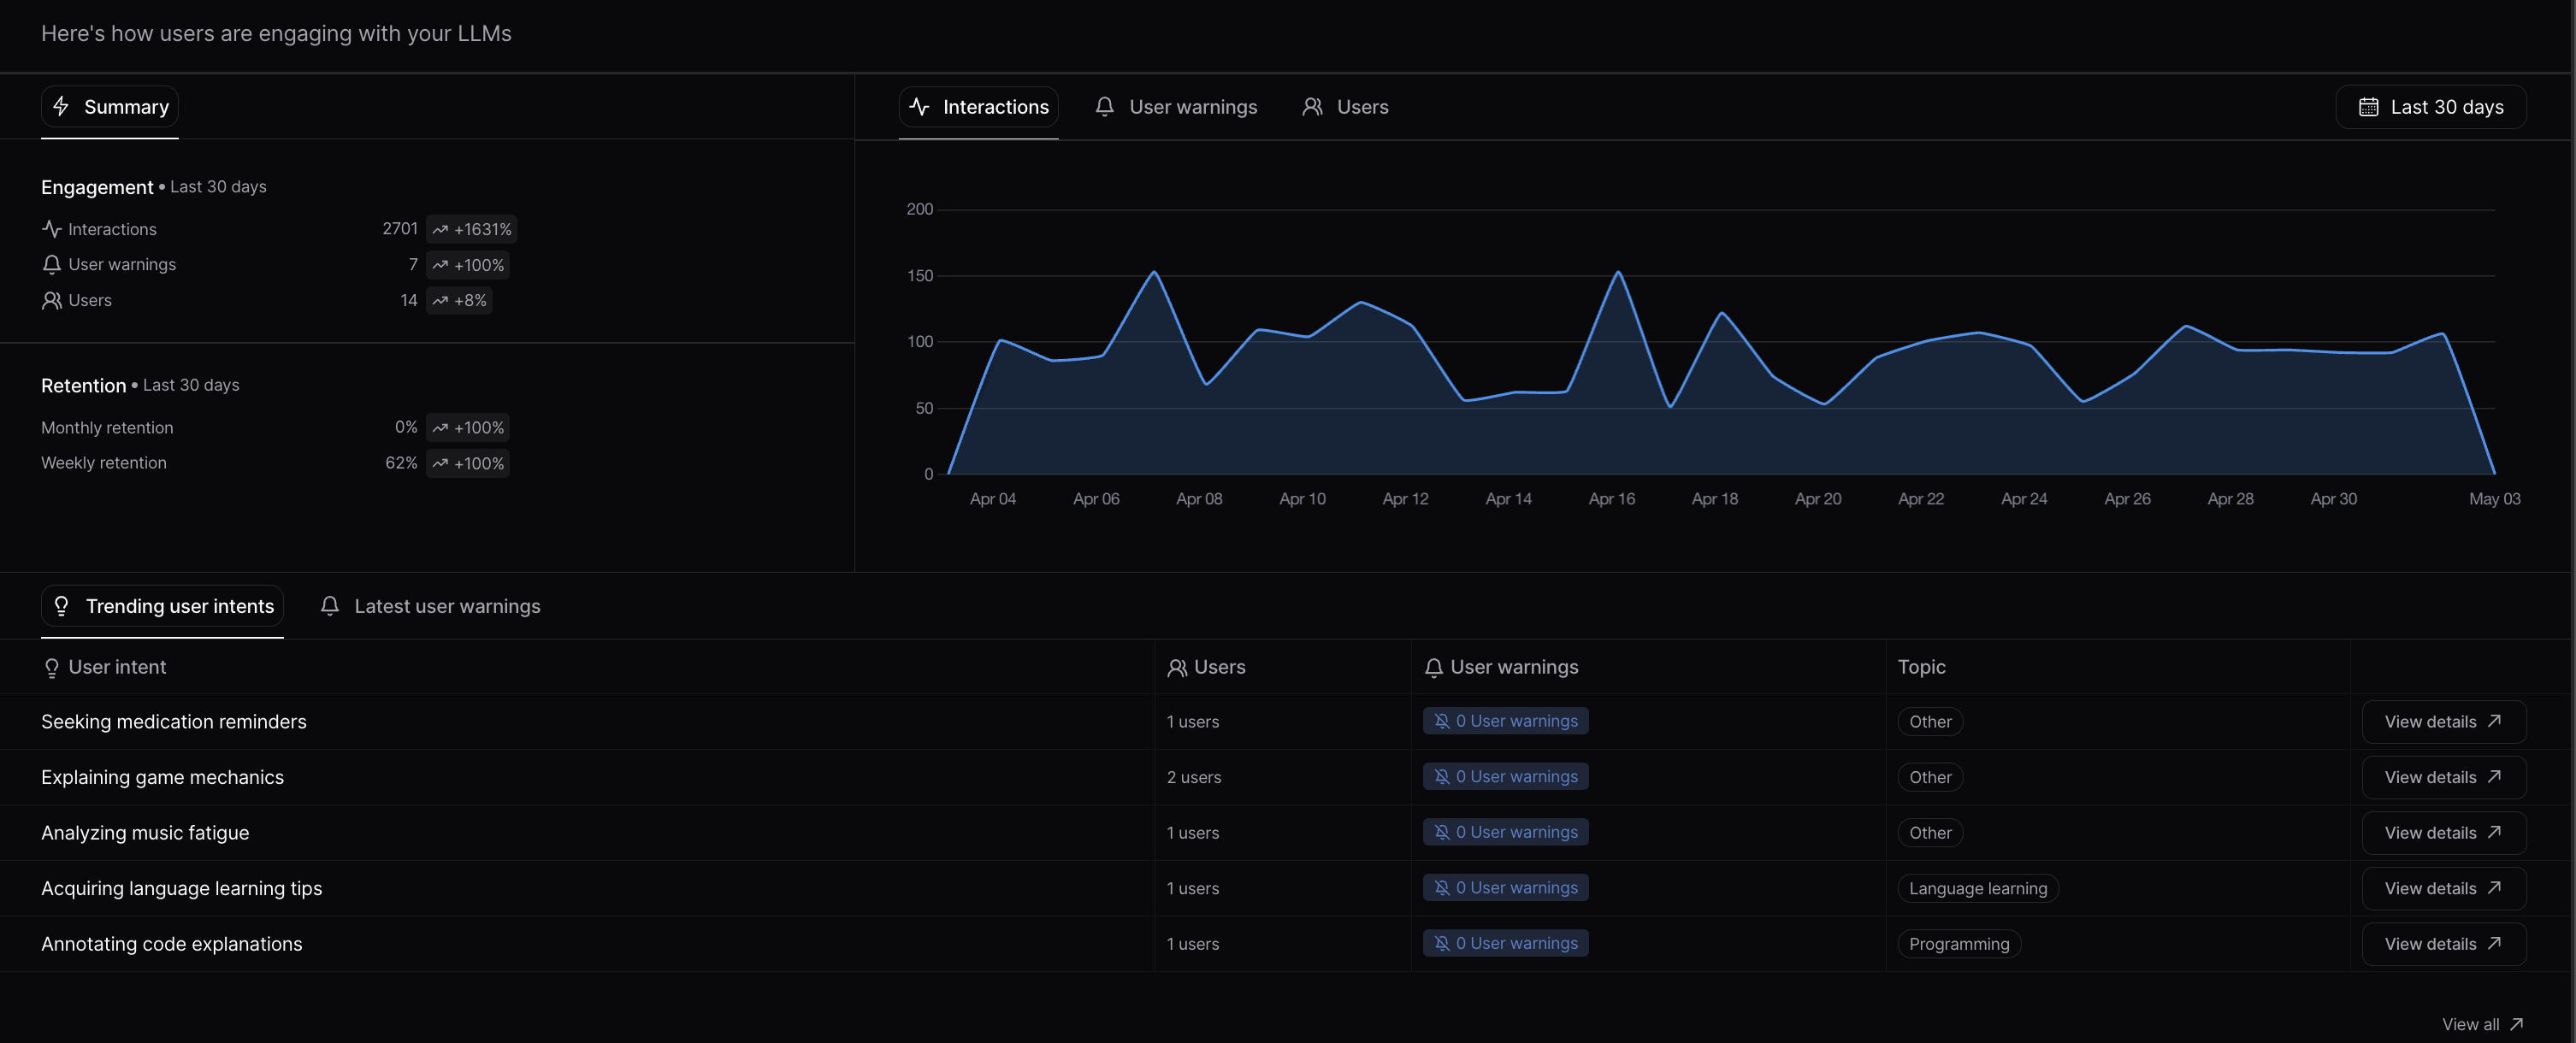Click the lightbulb icon in User intent header

click(x=52, y=668)
